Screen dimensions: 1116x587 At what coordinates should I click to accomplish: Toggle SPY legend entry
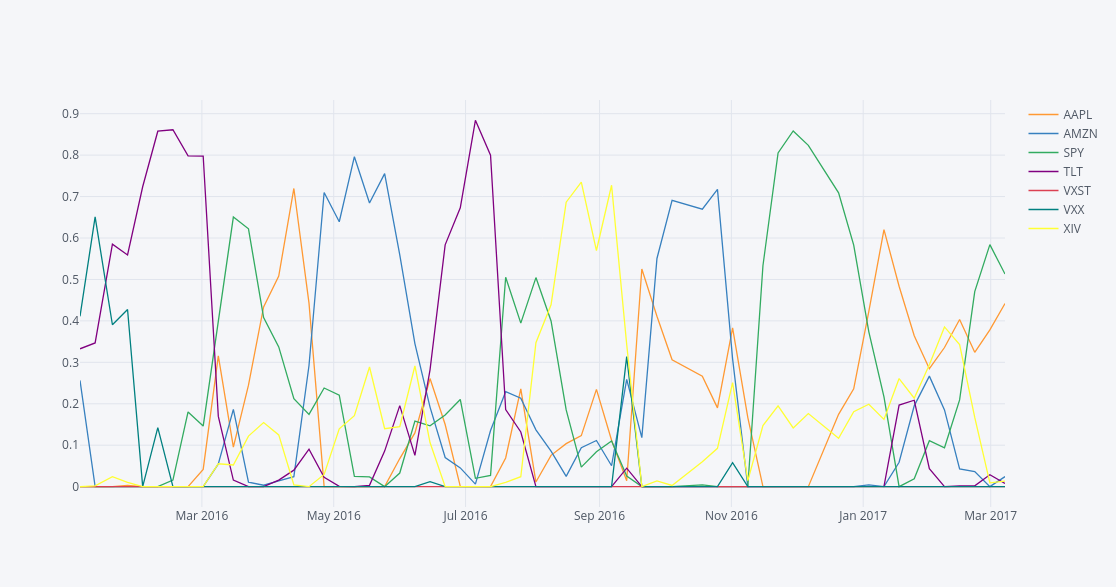pos(1073,153)
